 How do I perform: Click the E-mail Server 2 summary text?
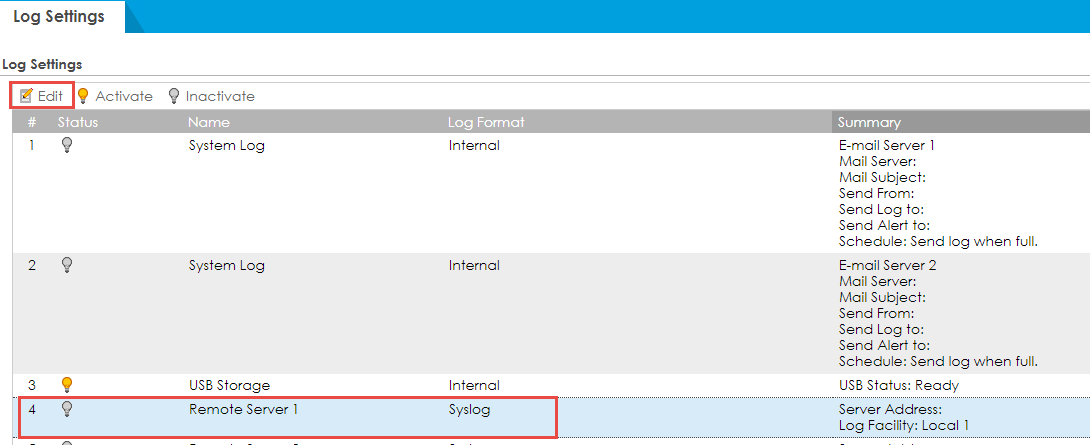[888, 265]
